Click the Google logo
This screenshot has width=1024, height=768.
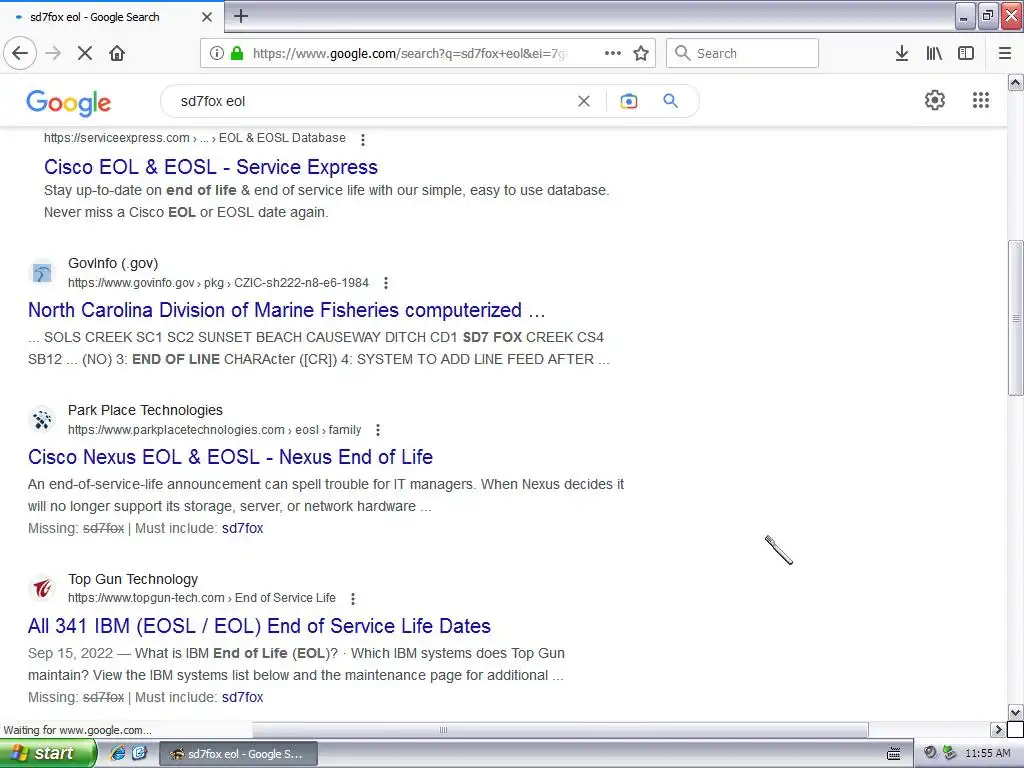[x=69, y=103]
